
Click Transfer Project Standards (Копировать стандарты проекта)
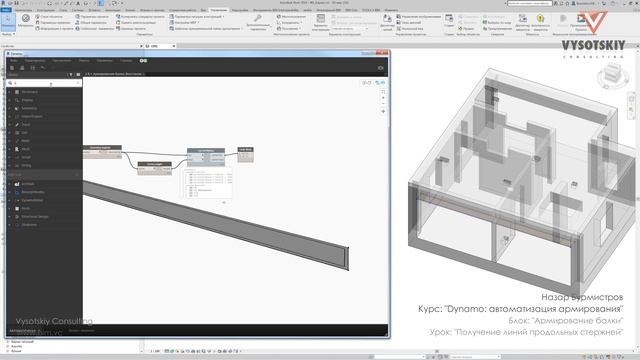pyautogui.click(x=140, y=17)
